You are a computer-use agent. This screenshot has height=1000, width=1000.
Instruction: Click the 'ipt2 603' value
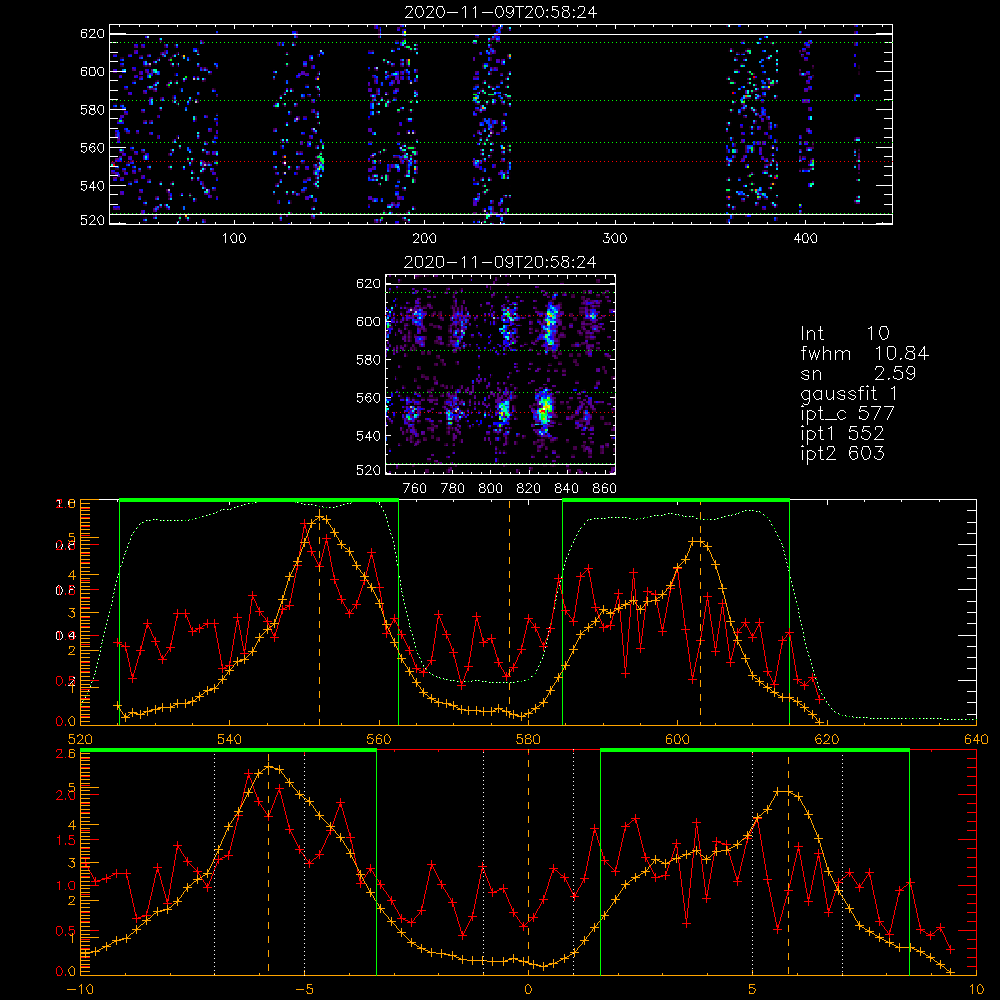pos(842,453)
